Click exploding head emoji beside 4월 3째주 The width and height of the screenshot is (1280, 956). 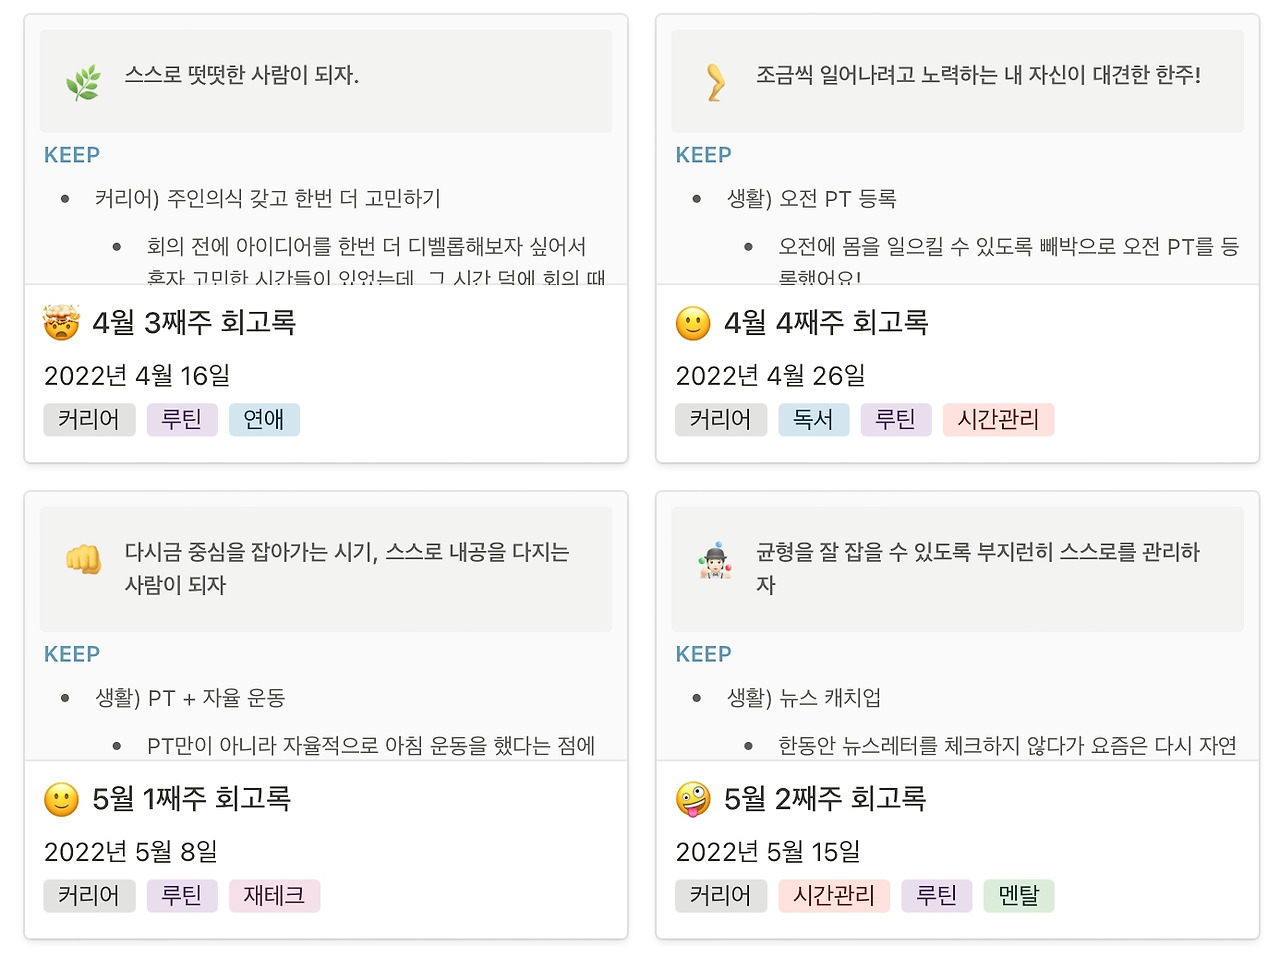pos(61,323)
